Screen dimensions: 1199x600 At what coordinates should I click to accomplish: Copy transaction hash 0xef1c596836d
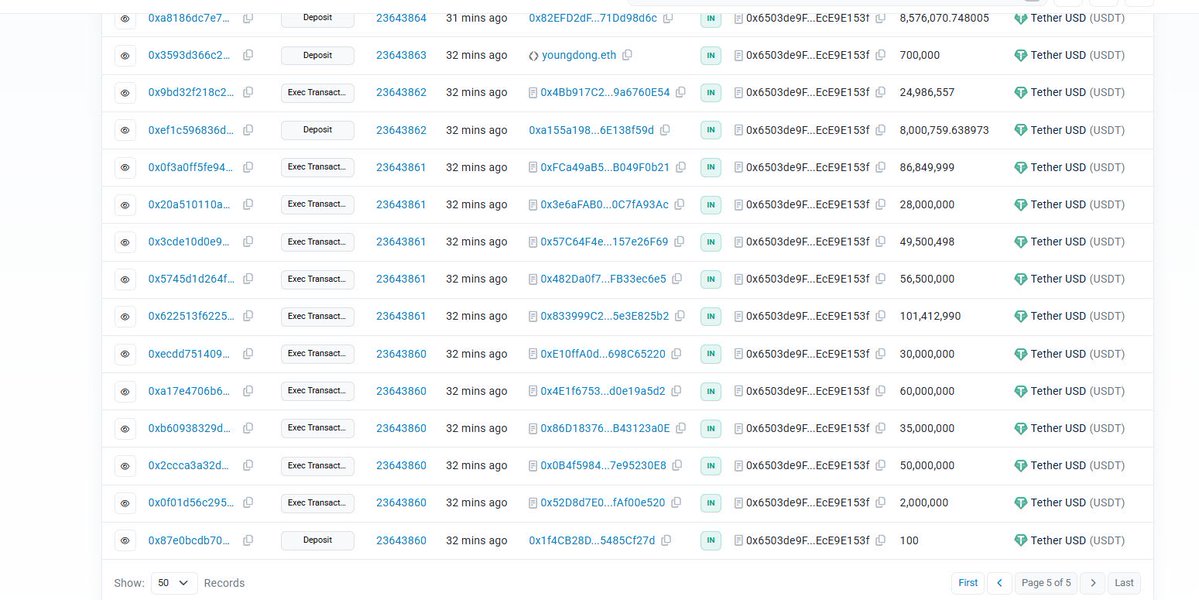248,130
